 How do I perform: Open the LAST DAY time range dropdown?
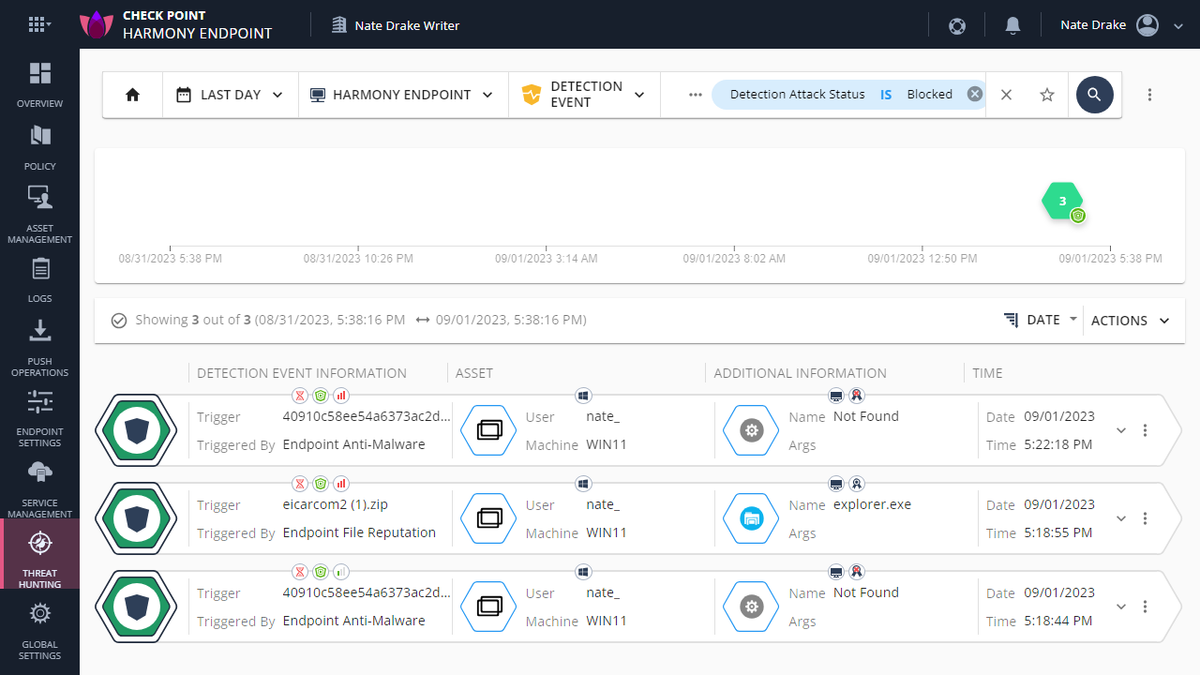(230, 94)
